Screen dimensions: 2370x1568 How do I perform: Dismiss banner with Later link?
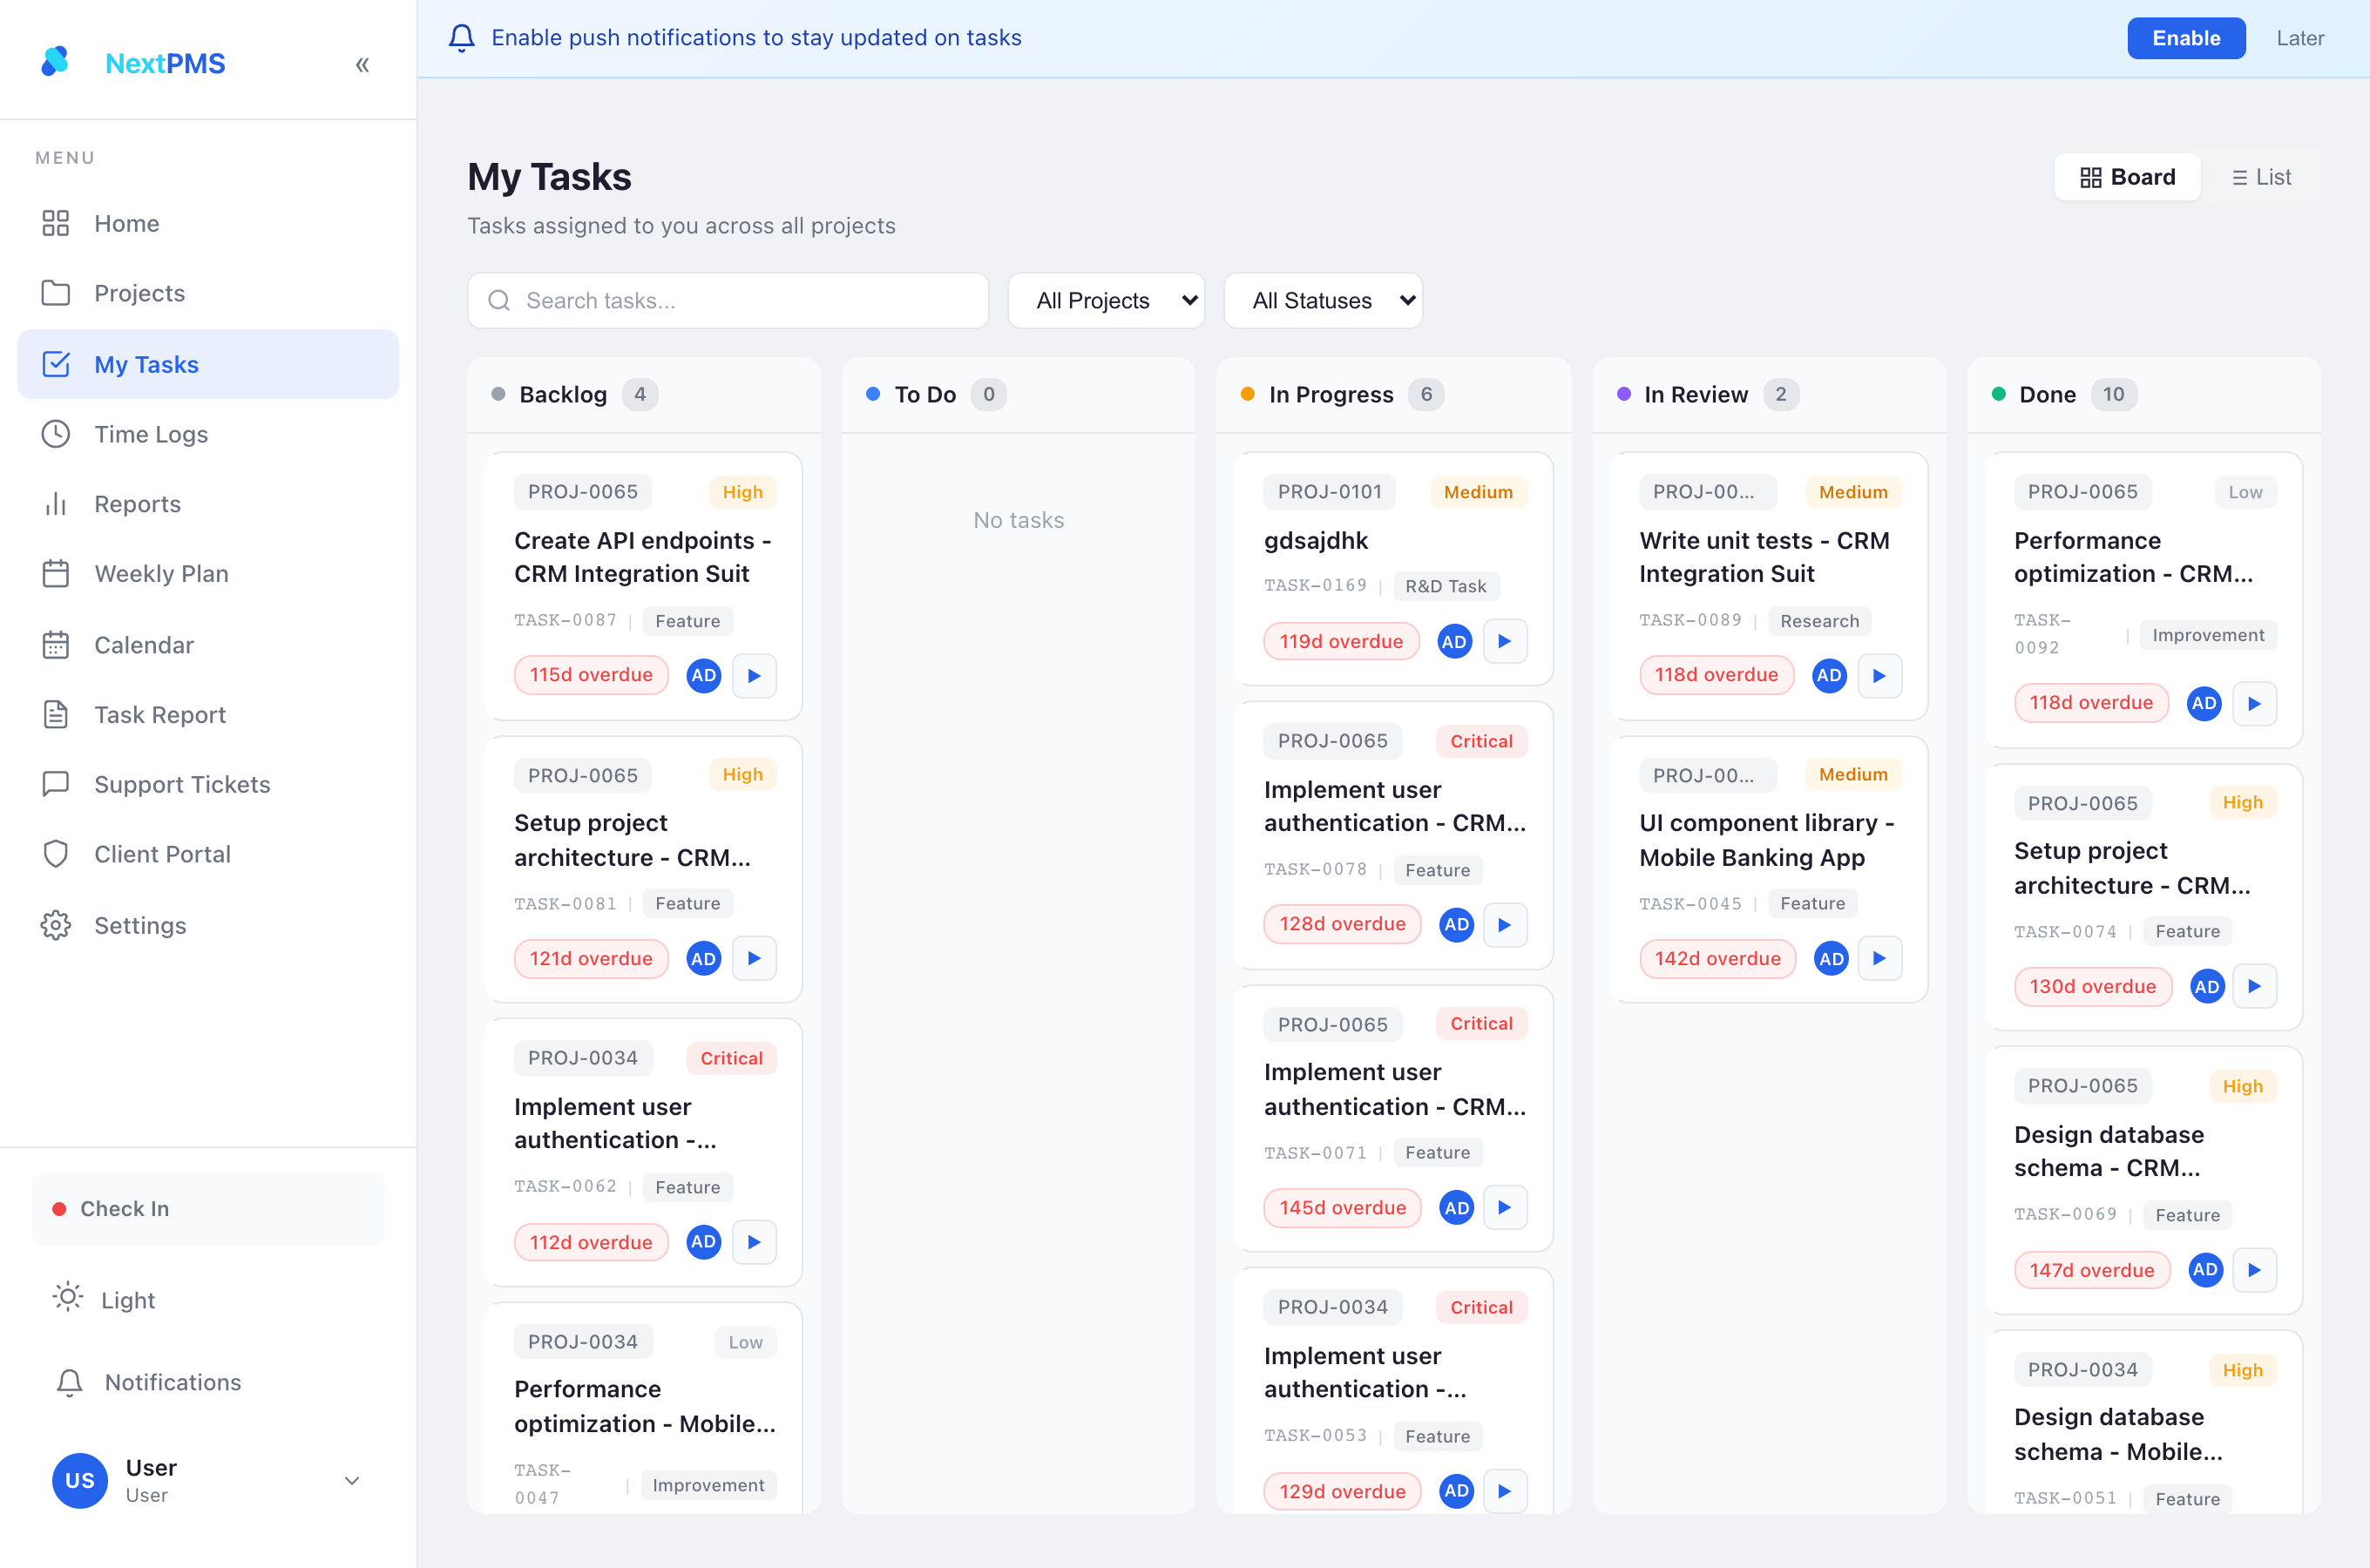(2300, 38)
